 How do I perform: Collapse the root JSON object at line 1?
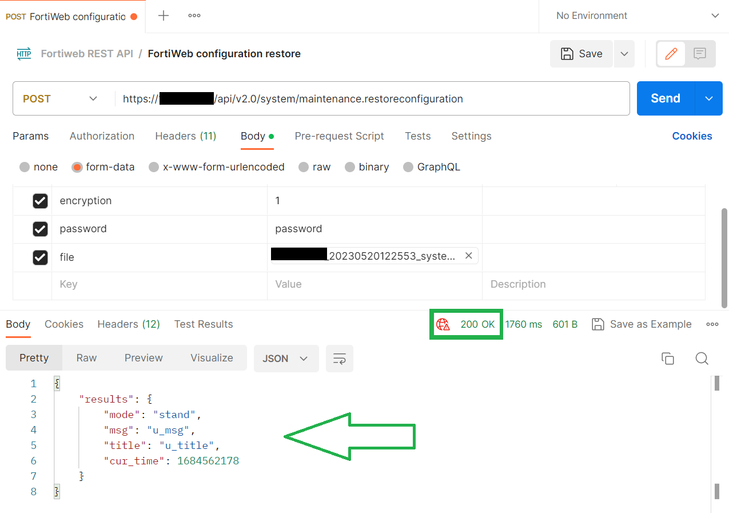tap(57, 384)
